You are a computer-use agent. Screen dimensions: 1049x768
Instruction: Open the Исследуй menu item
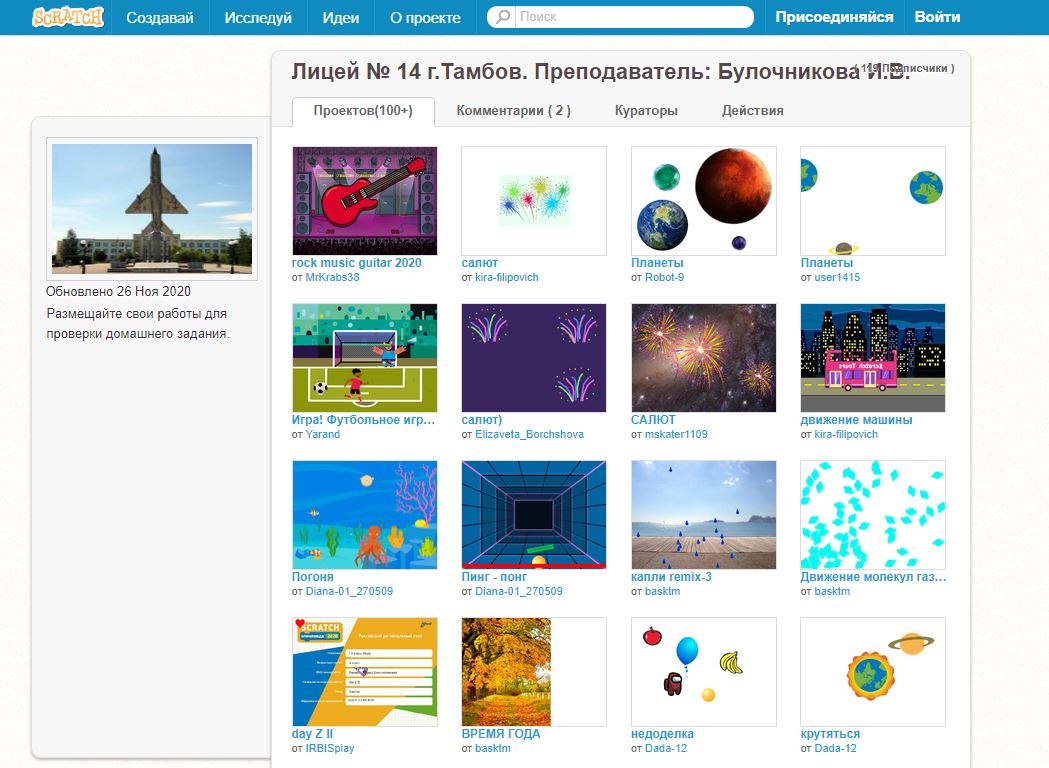(258, 17)
